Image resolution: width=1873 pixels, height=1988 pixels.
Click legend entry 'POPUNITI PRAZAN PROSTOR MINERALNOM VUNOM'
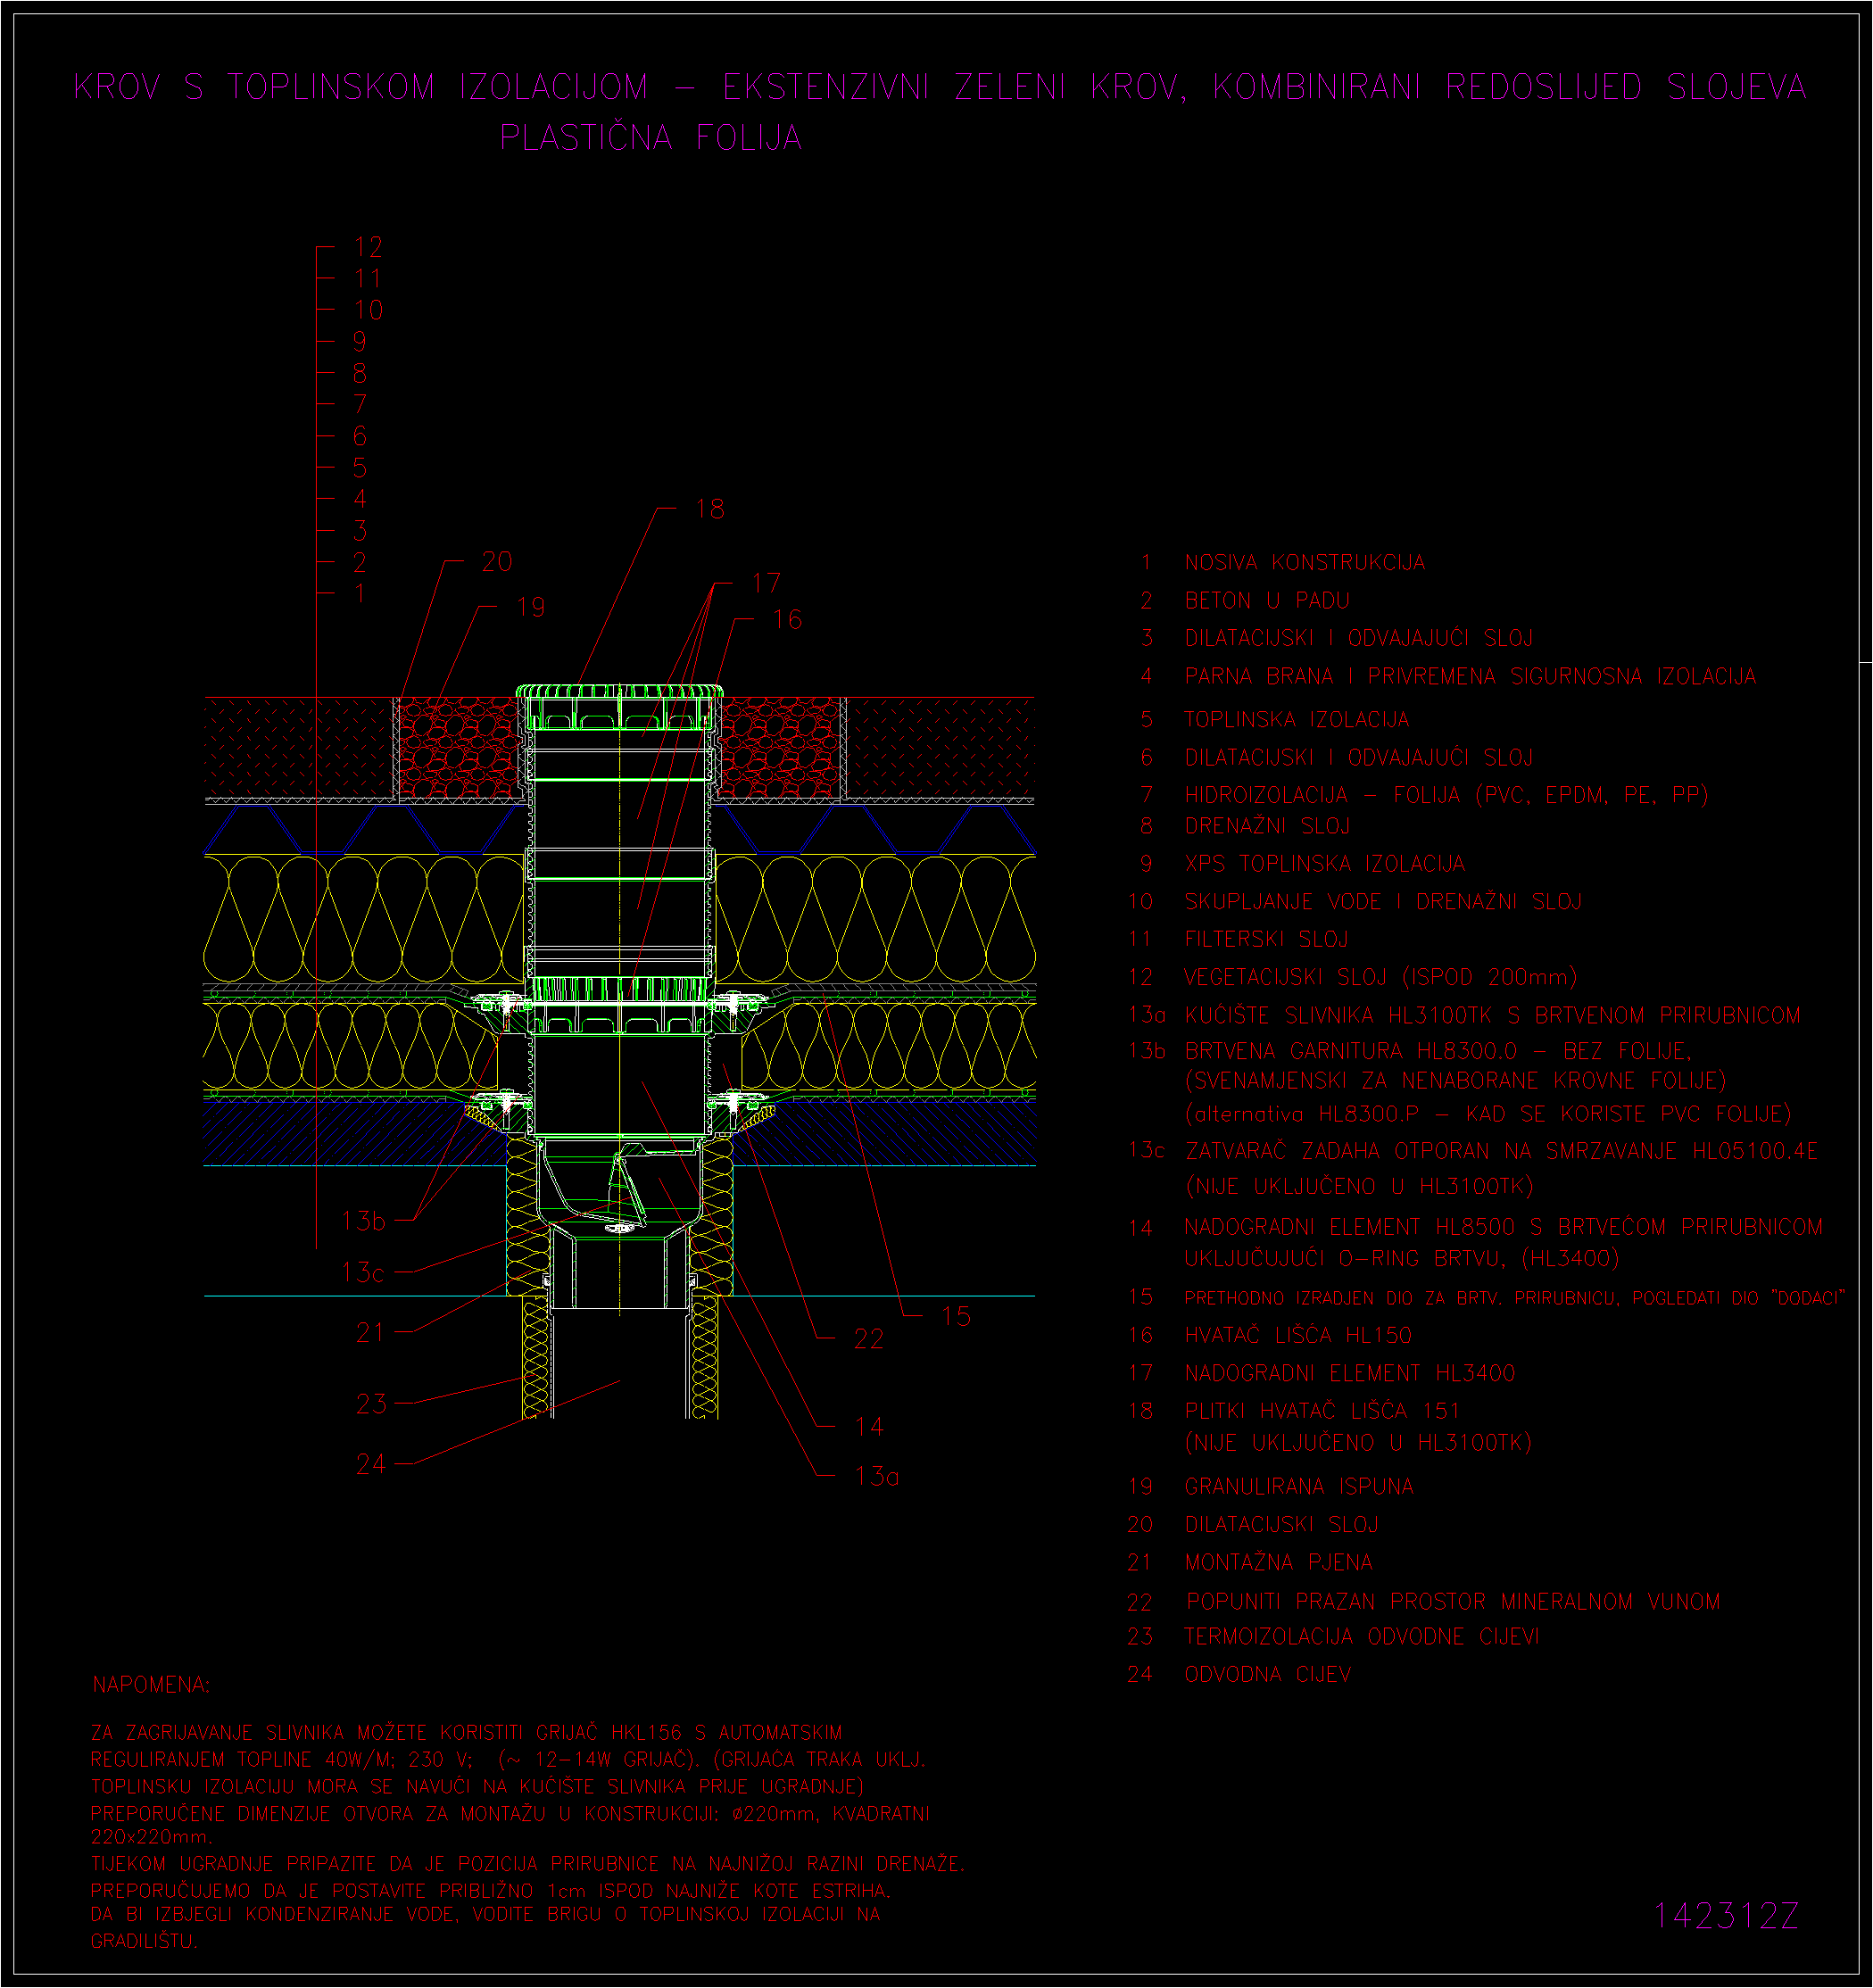pyautogui.click(x=1453, y=1602)
